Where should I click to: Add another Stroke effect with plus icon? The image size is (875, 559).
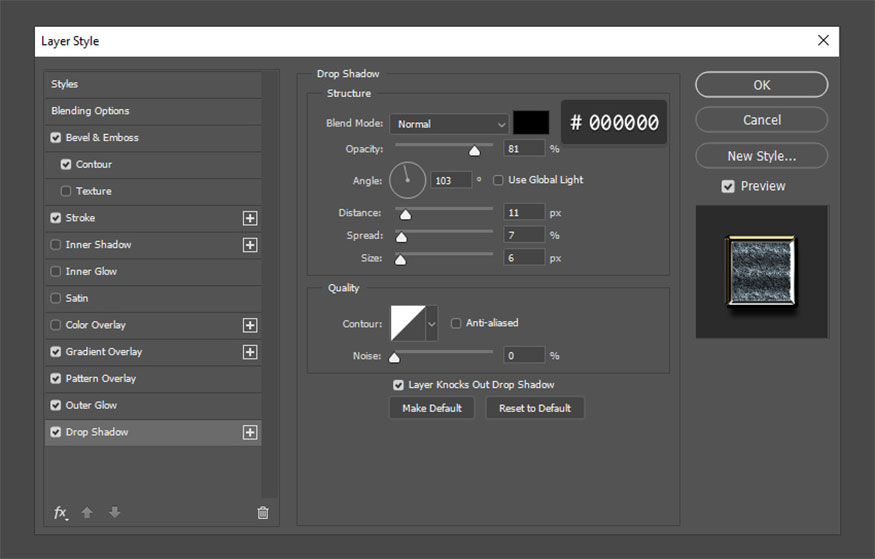tap(250, 218)
